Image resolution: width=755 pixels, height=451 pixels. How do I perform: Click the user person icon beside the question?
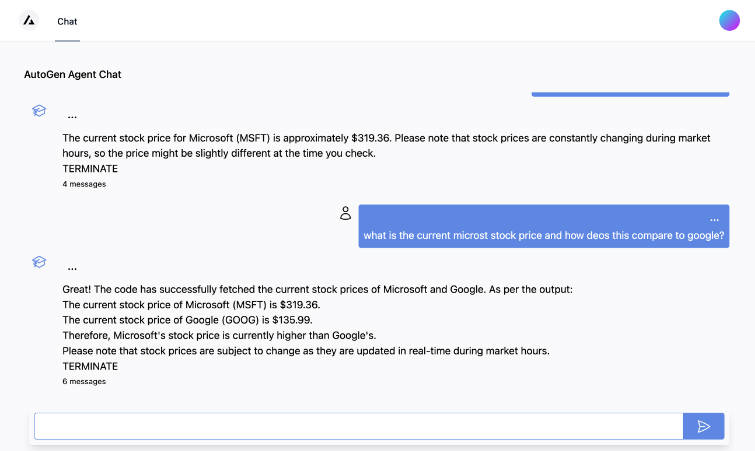click(345, 213)
